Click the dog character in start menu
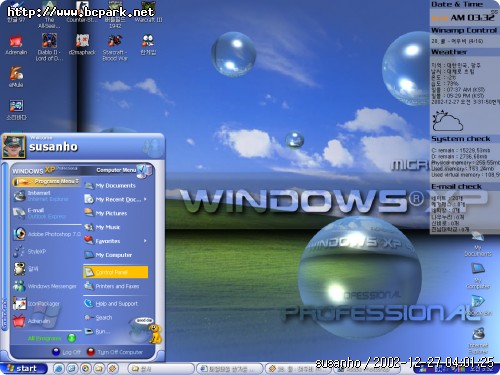The width and height of the screenshot is (500, 375). [155, 334]
